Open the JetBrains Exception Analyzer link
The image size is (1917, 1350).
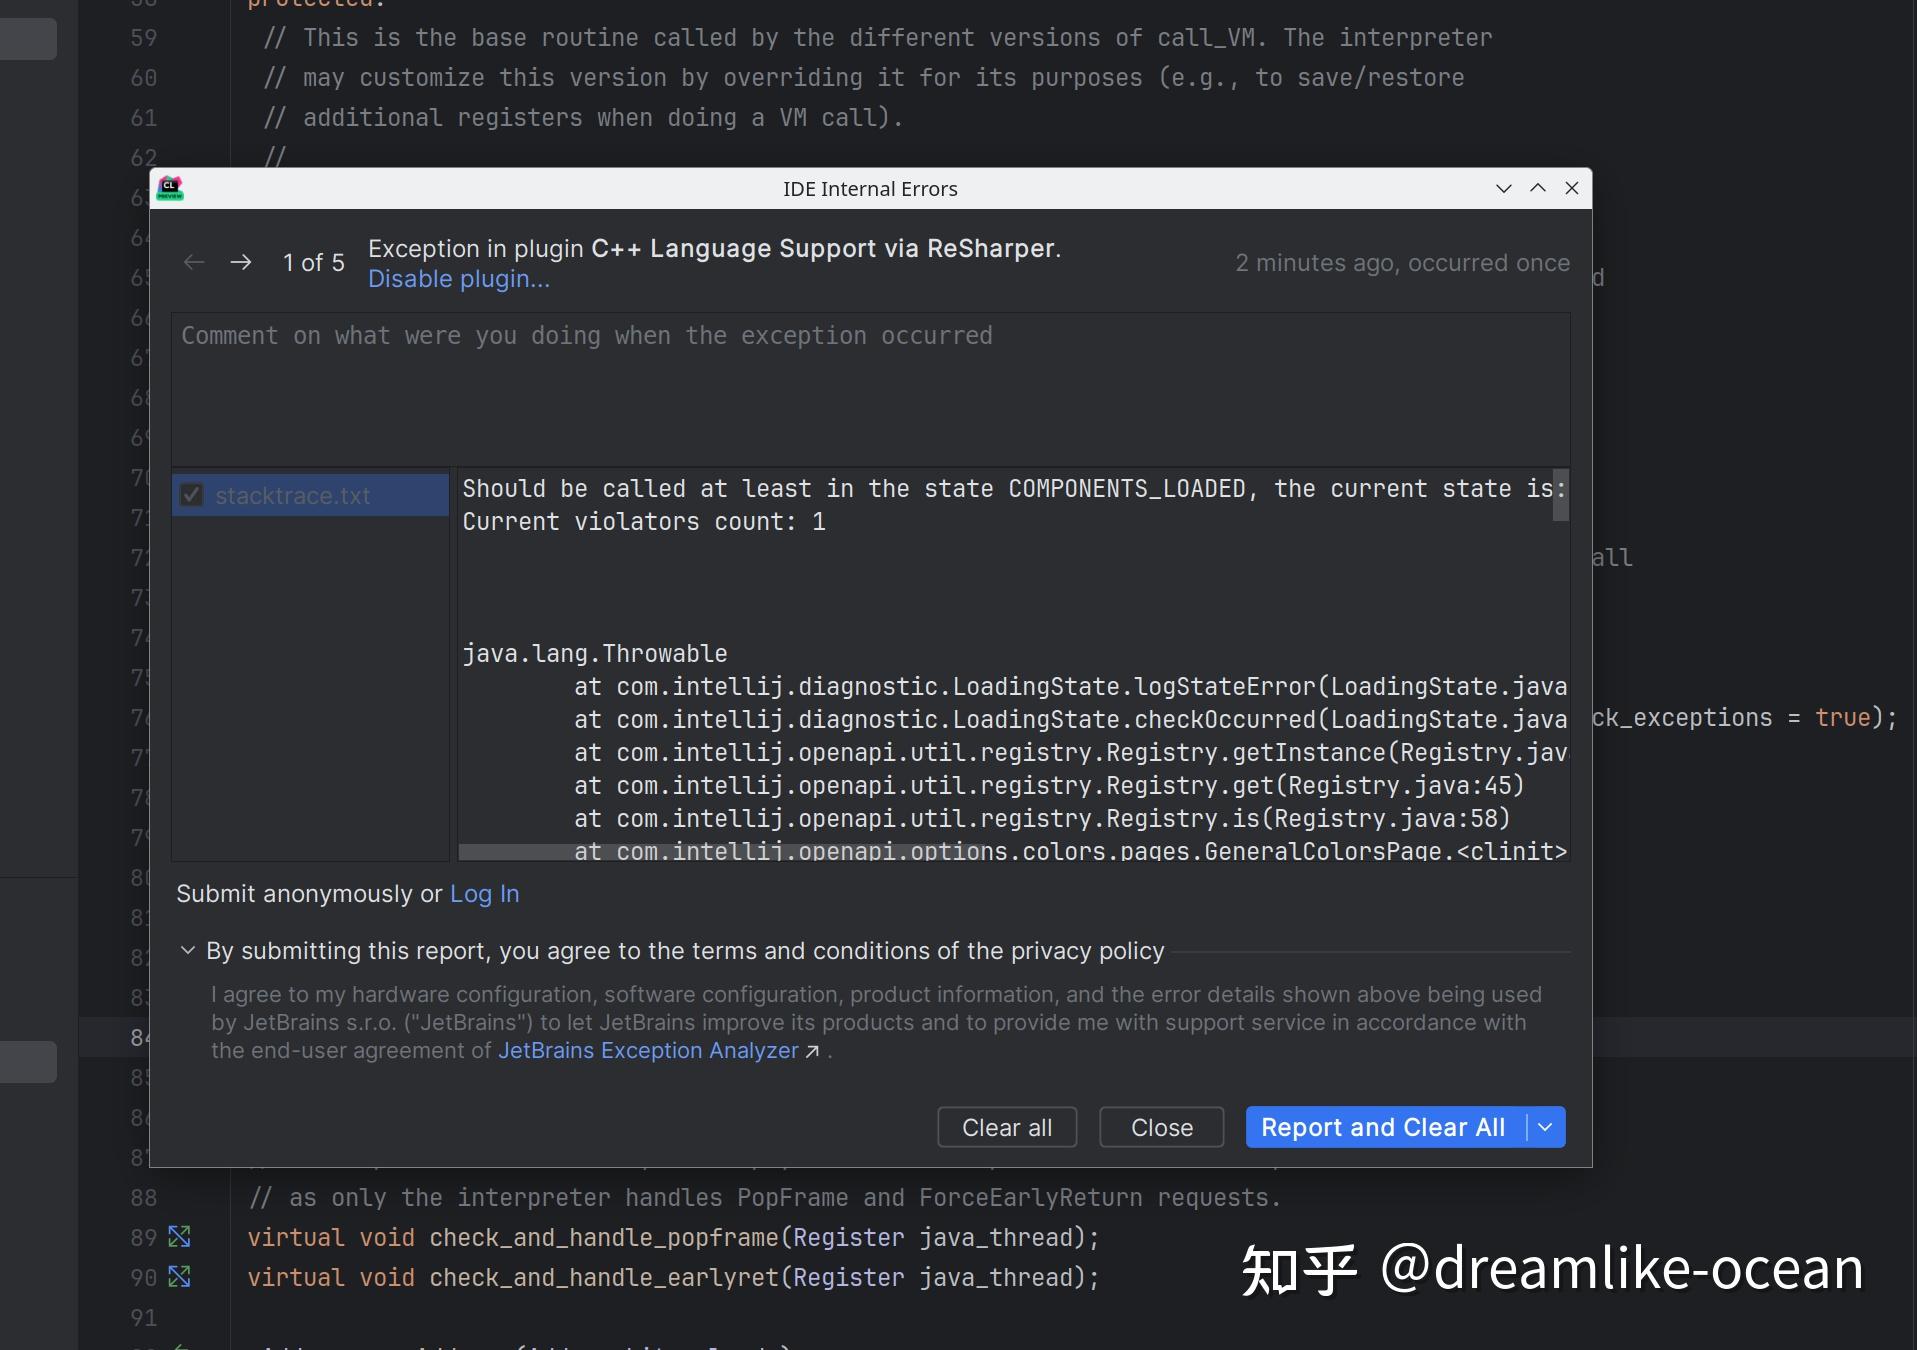648,1051
